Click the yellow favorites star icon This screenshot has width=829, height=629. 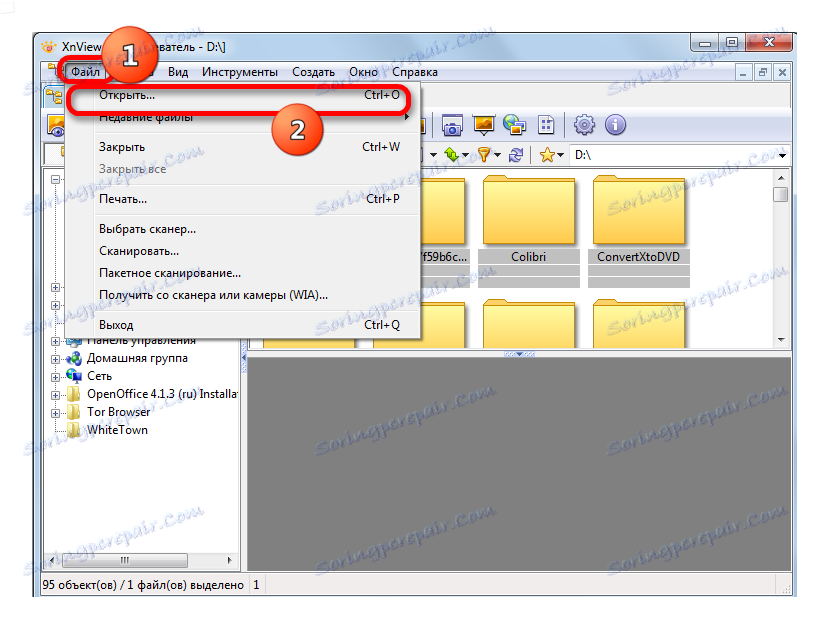tap(547, 155)
